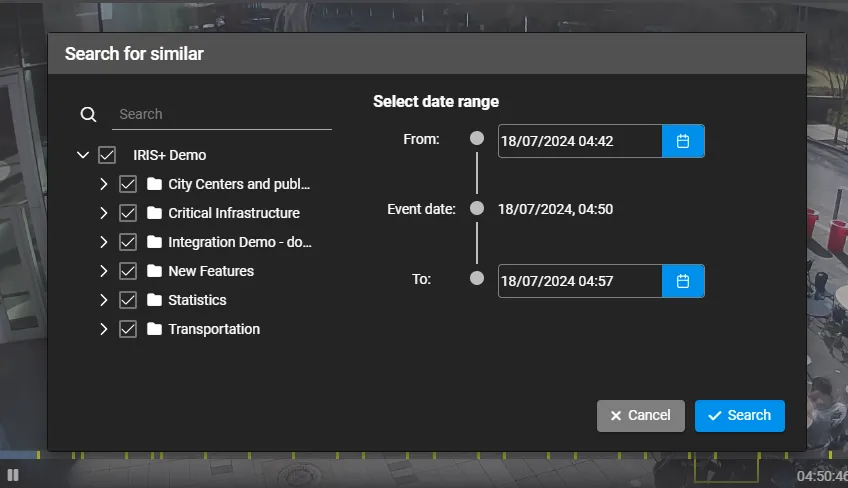Expand the City Centers and publ... folder
Image resolution: width=848 pixels, height=488 pixels.
[103, 184]
